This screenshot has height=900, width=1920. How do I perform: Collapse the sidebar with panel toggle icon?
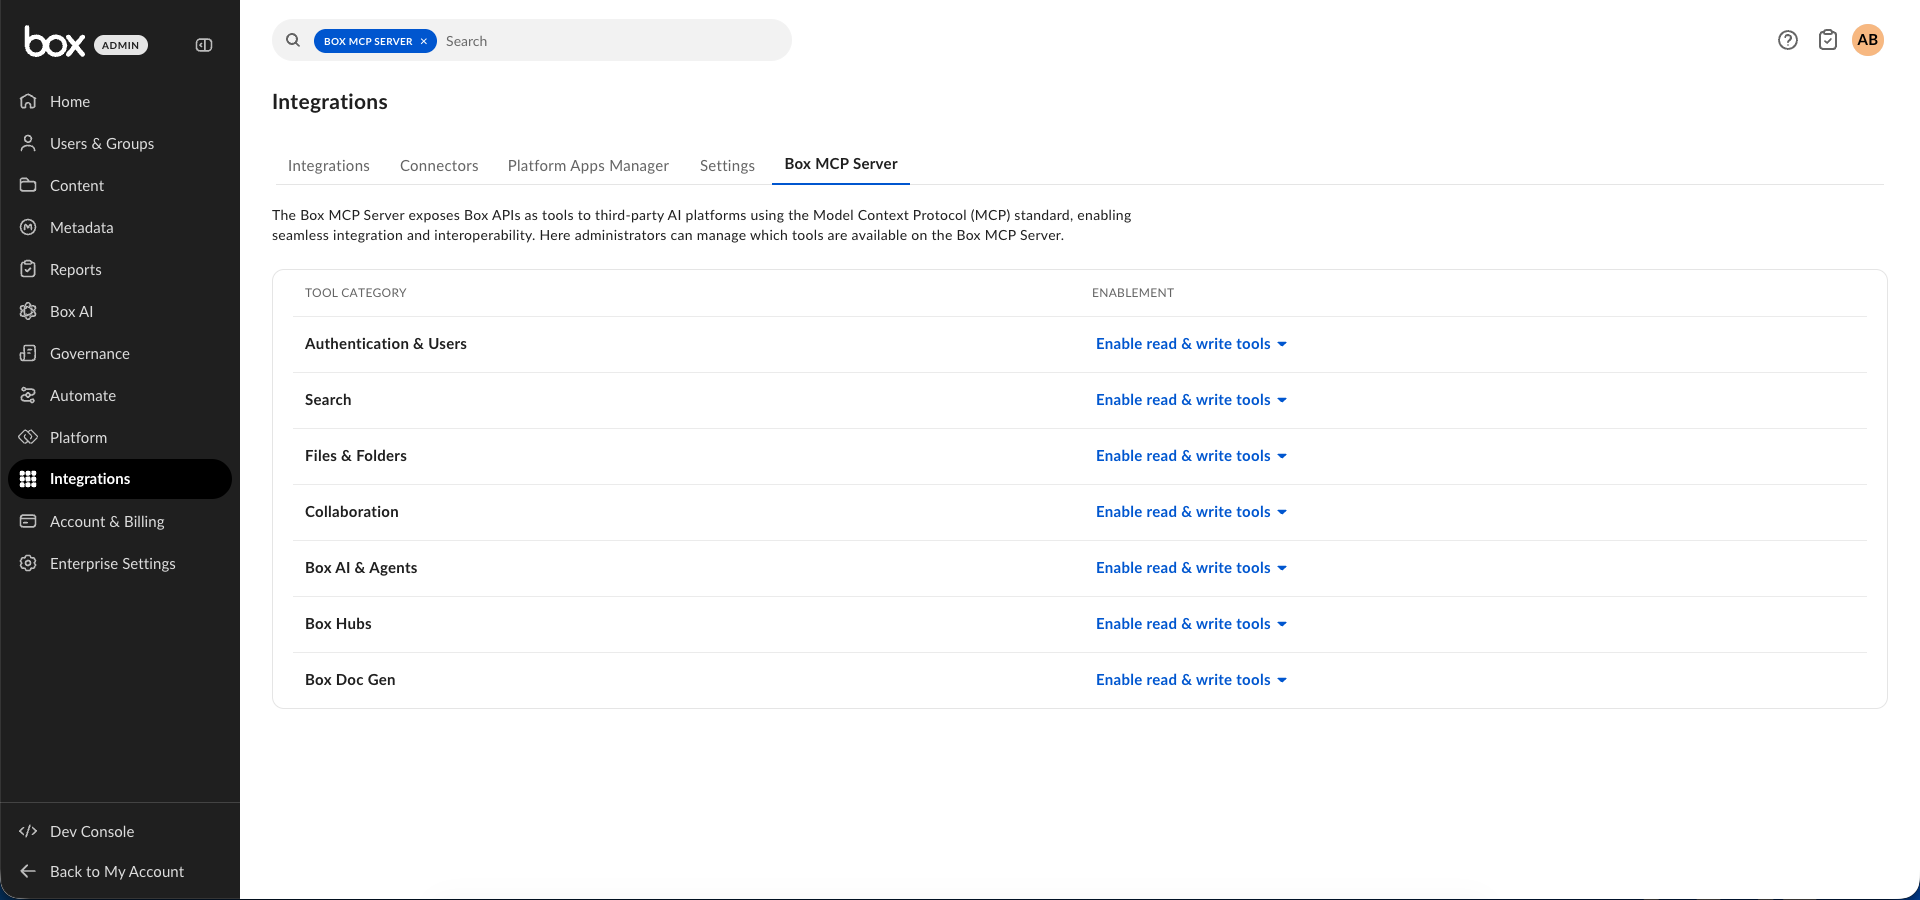(x=204, y=45)
